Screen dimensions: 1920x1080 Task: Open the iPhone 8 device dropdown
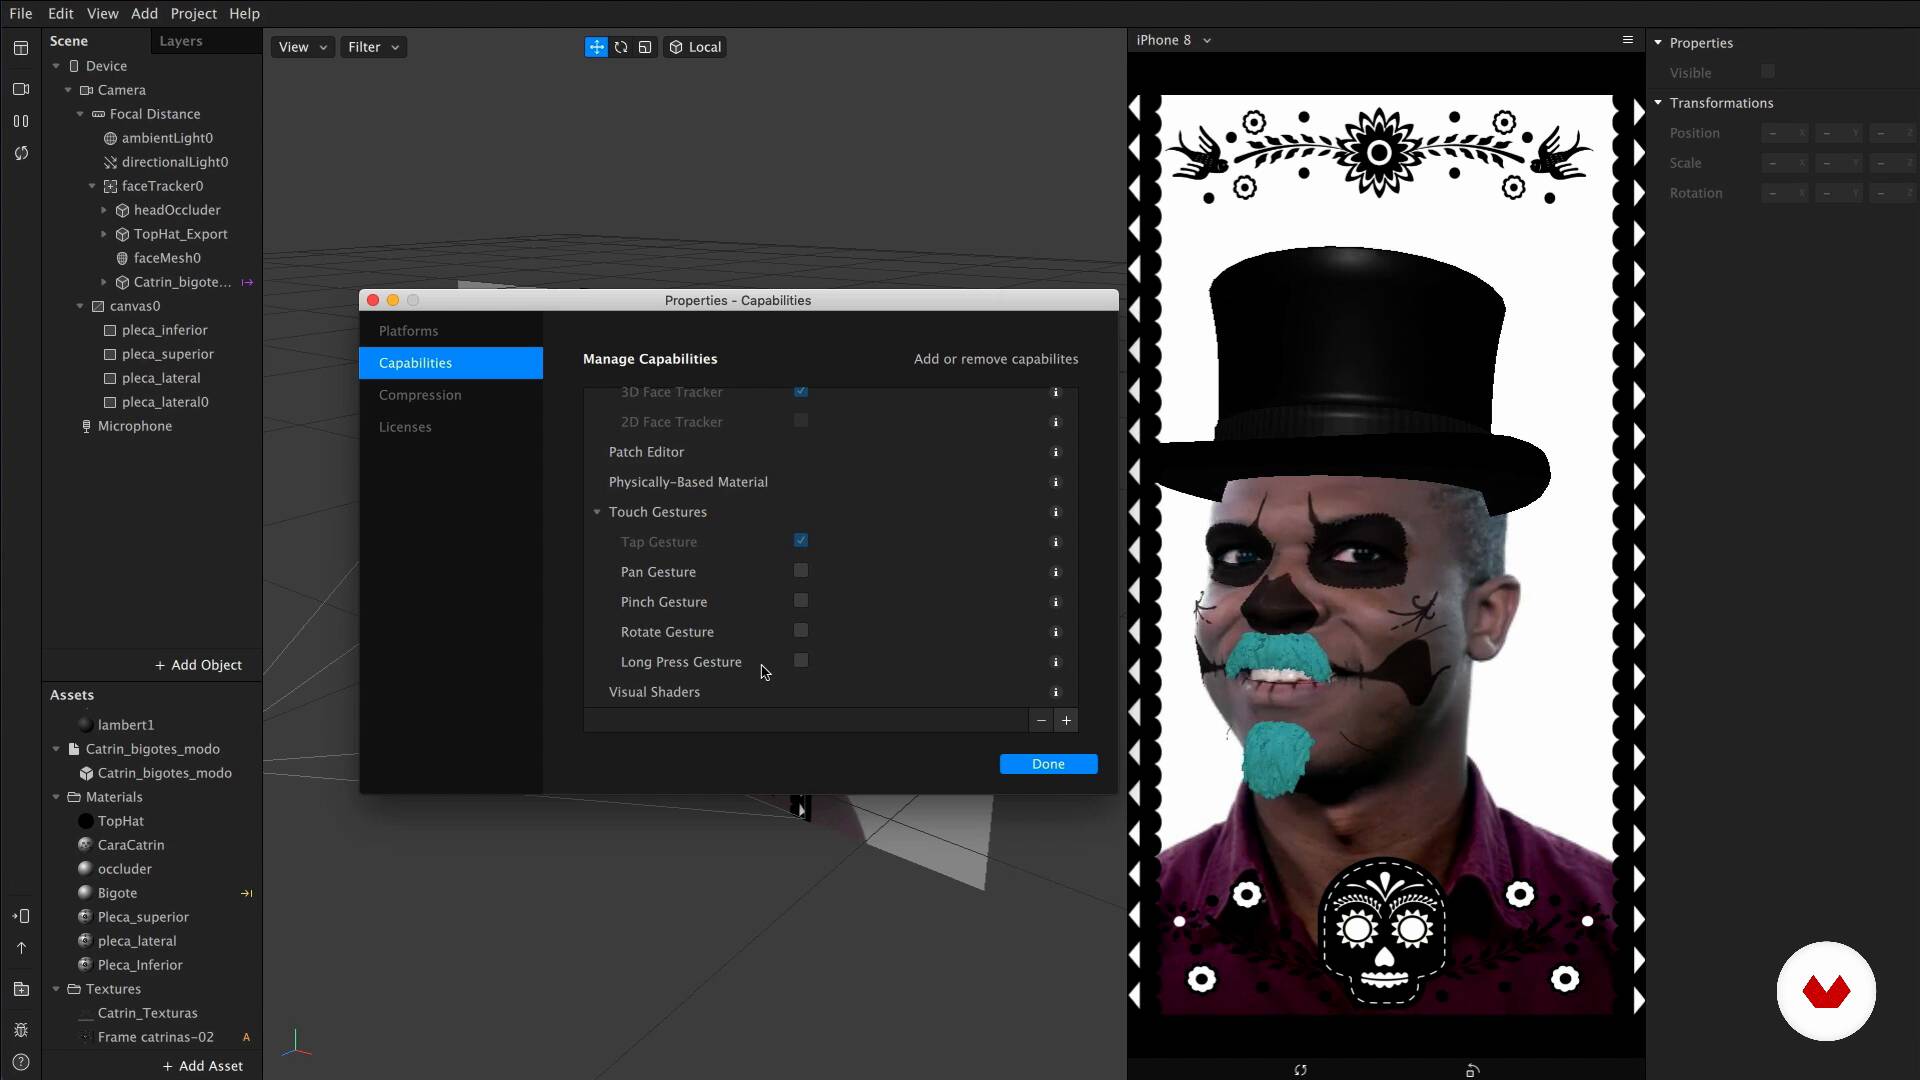(1174, 40)
